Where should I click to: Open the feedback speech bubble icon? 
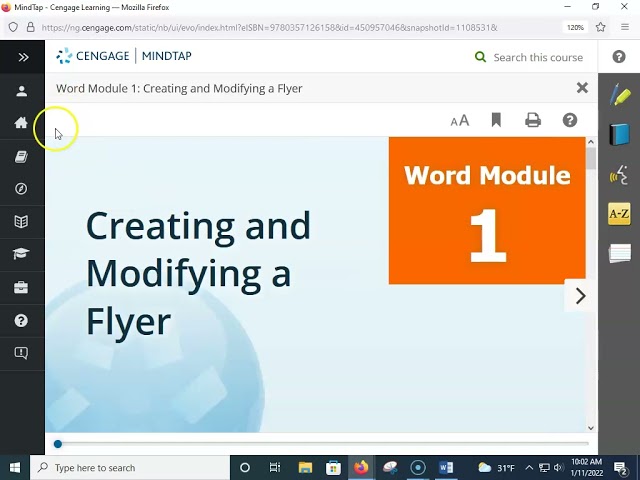click(x=21, y=353)
